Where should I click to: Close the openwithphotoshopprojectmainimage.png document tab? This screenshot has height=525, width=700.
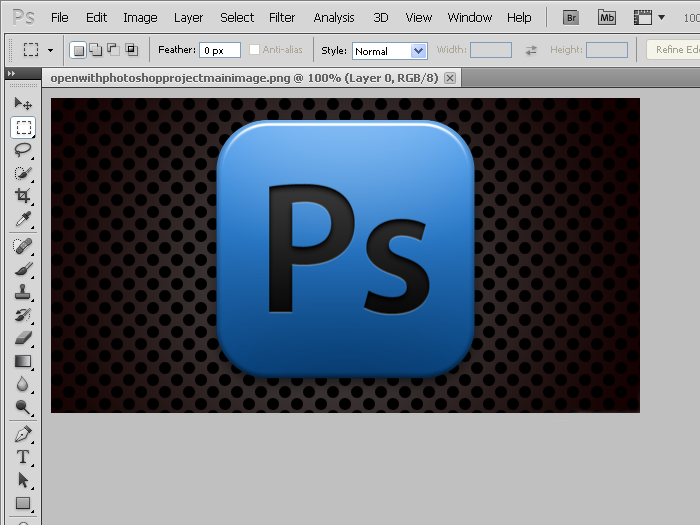(x=450, y=79)
